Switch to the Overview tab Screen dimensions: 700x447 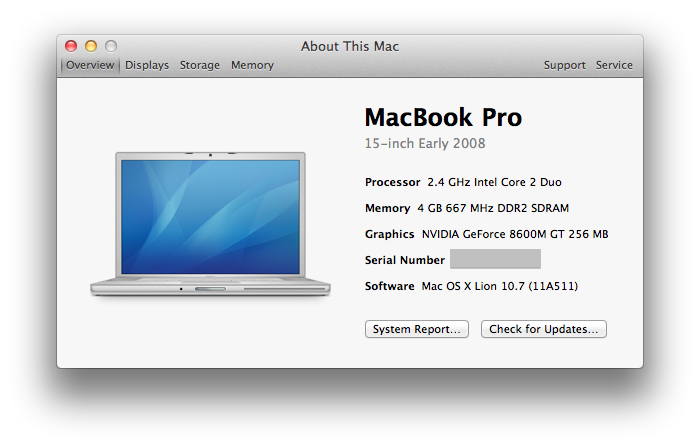pos(90,65)
